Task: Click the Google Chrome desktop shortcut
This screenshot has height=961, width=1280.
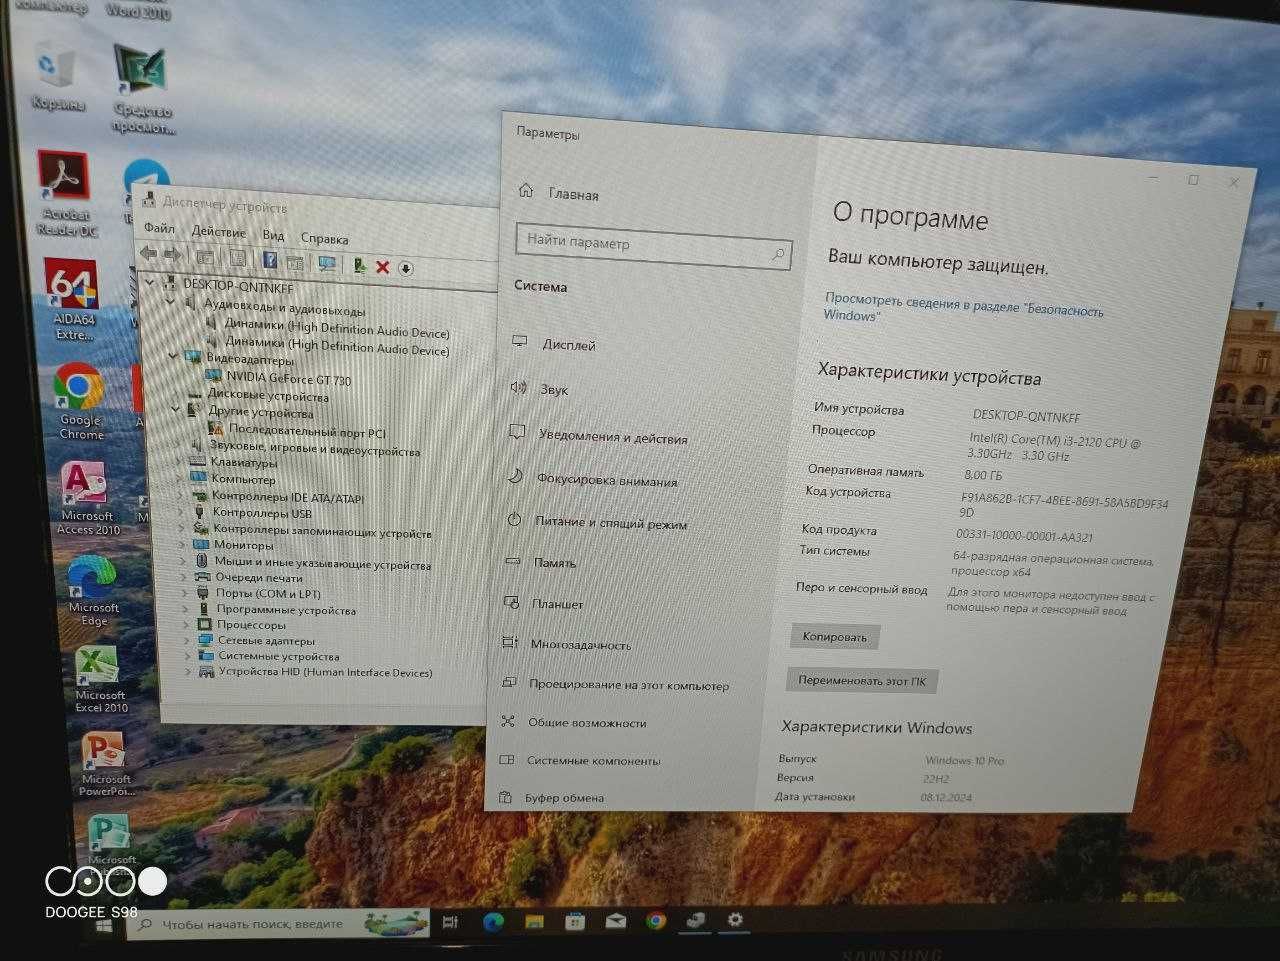Action: (80, 402)
